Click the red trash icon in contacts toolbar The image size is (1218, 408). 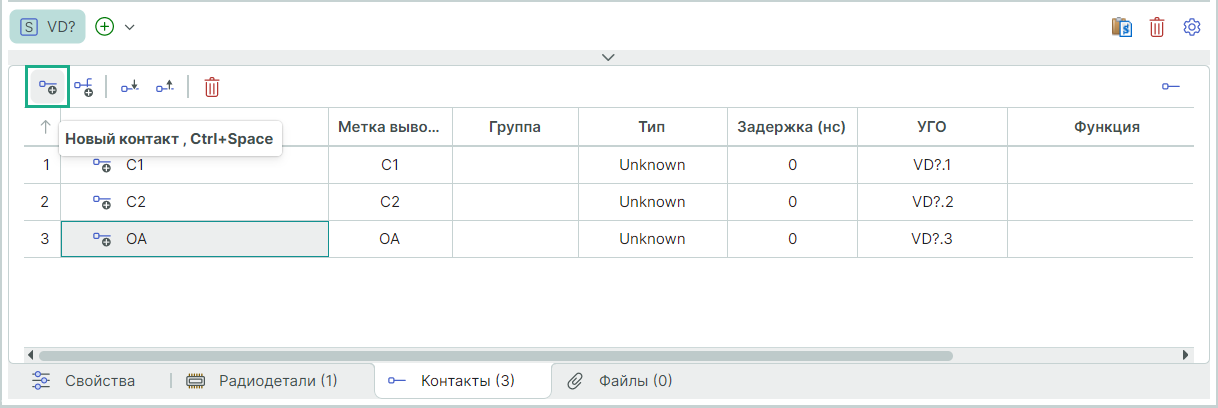click(x=212, y=87)
